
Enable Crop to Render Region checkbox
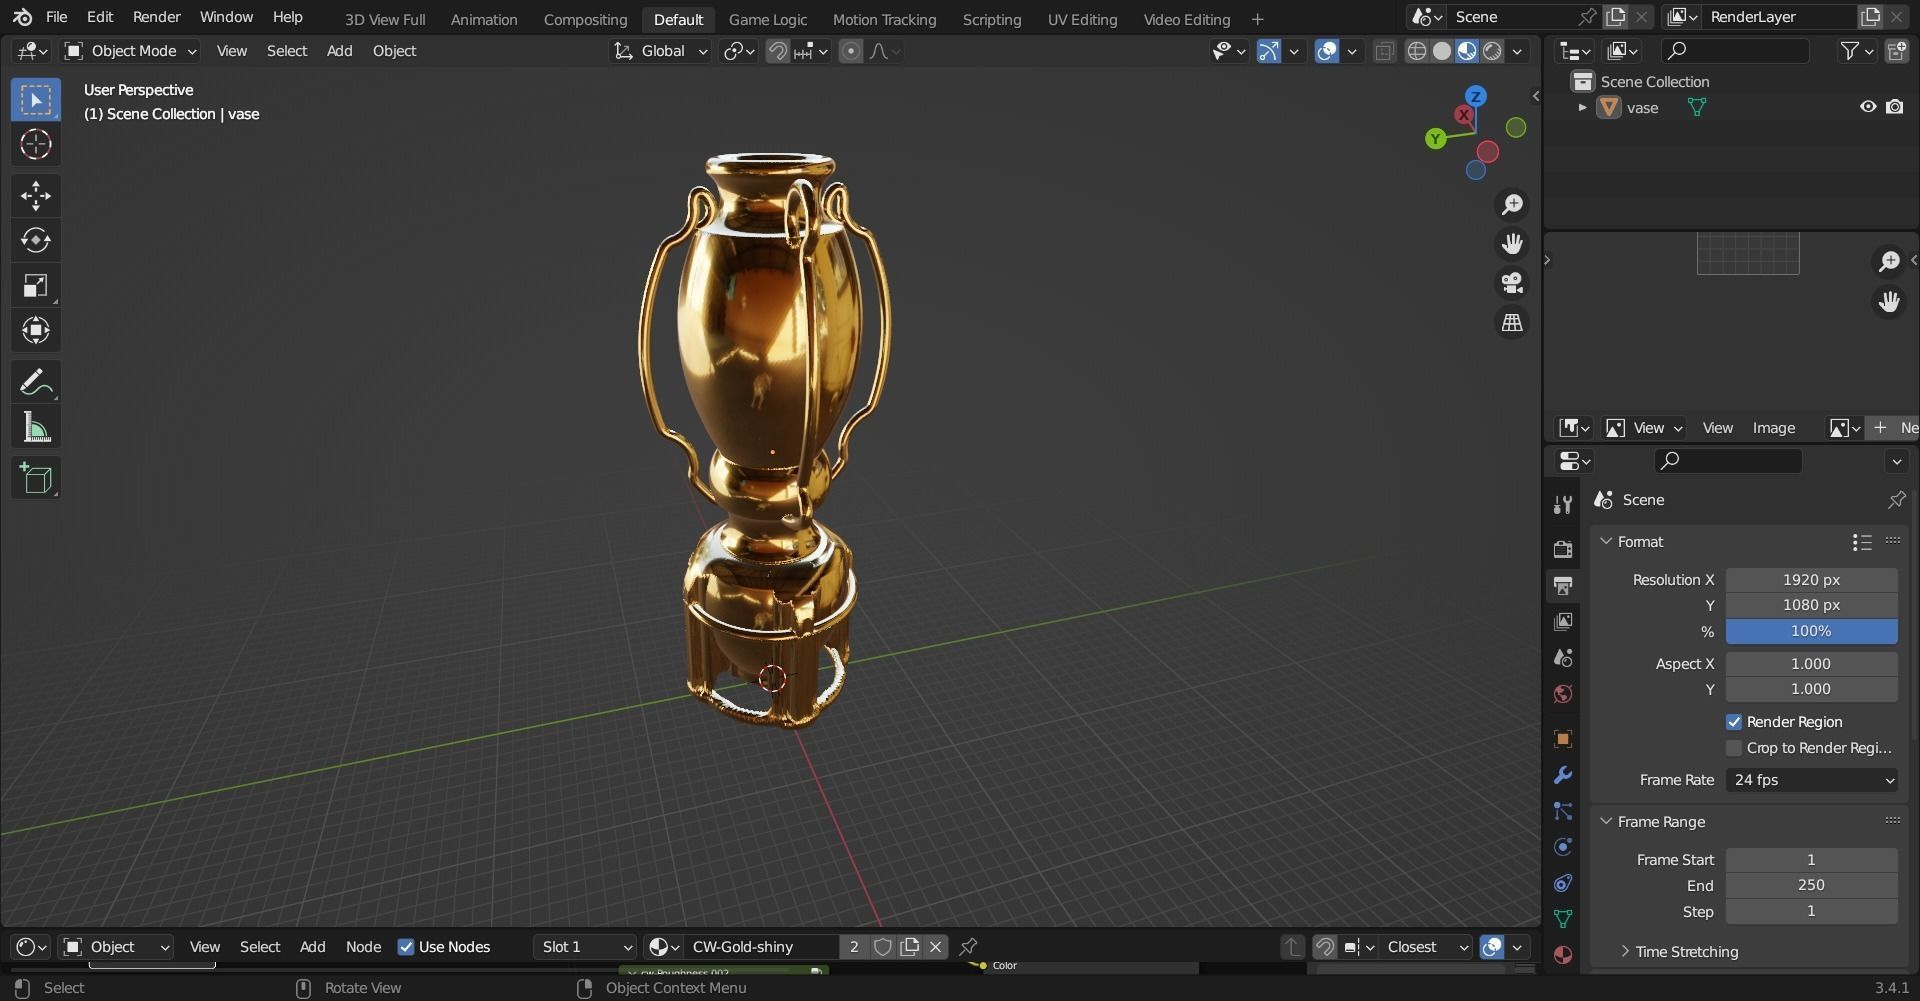point(1734,748)
